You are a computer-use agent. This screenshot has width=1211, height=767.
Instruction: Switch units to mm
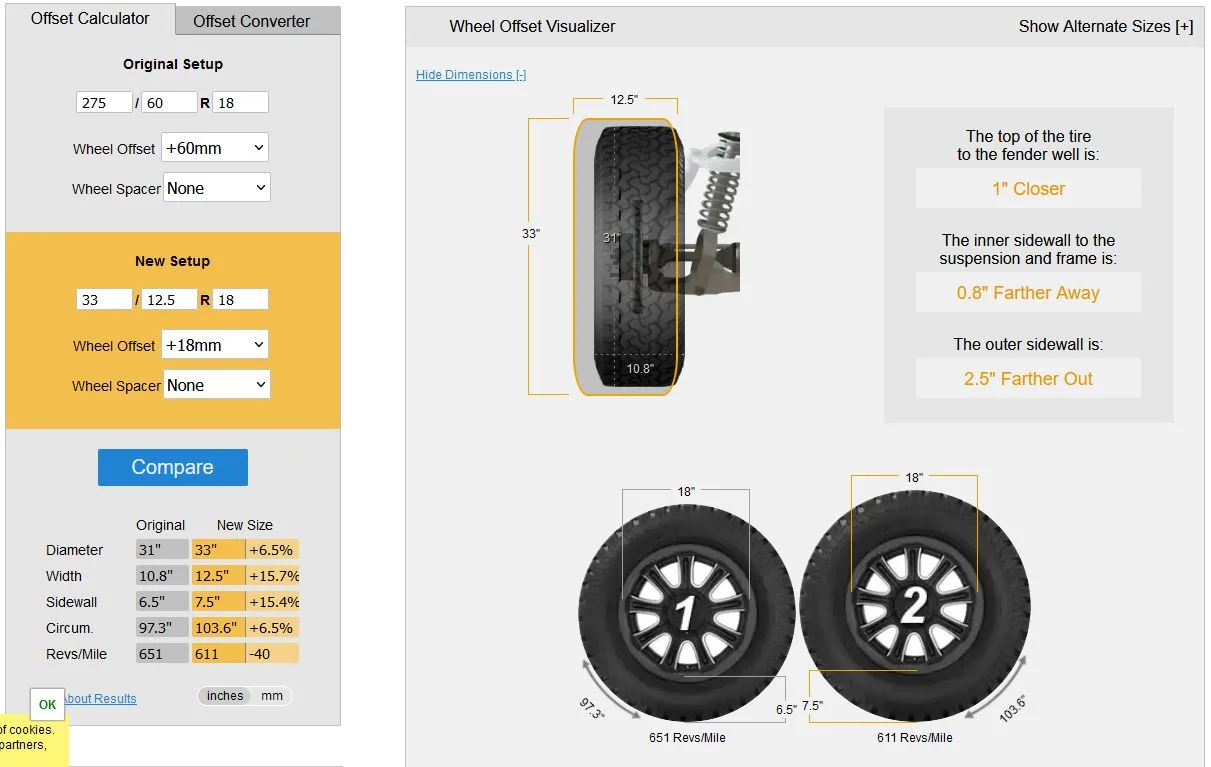pos(272,696)
